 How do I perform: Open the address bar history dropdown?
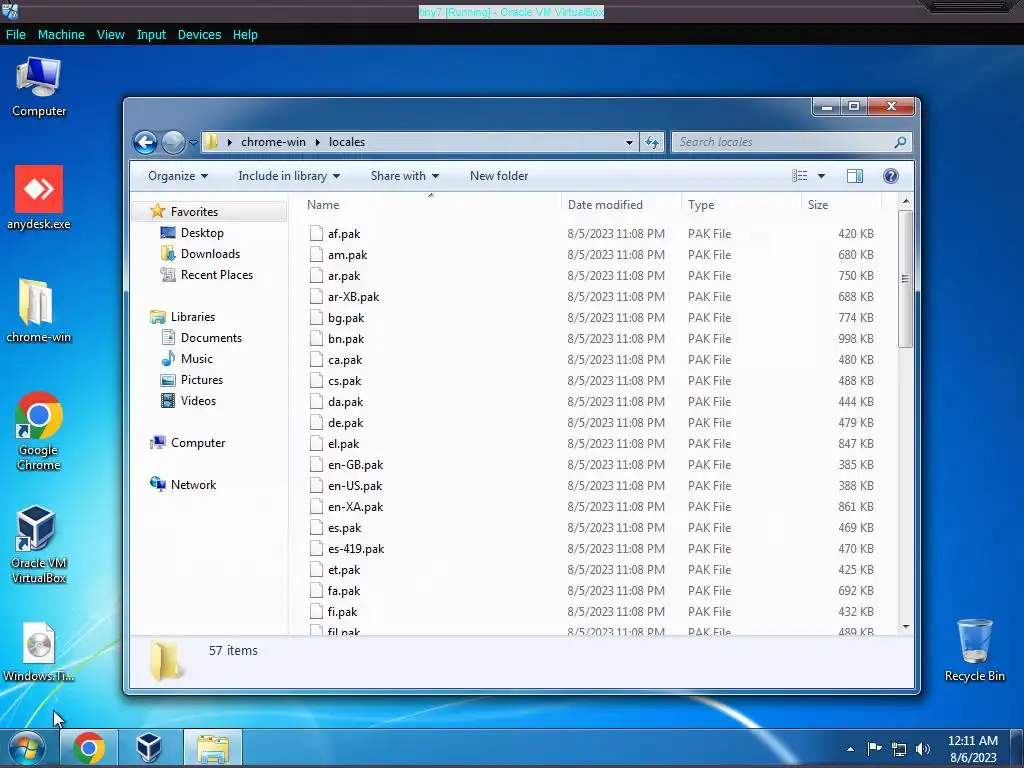[x=629, y=142]
